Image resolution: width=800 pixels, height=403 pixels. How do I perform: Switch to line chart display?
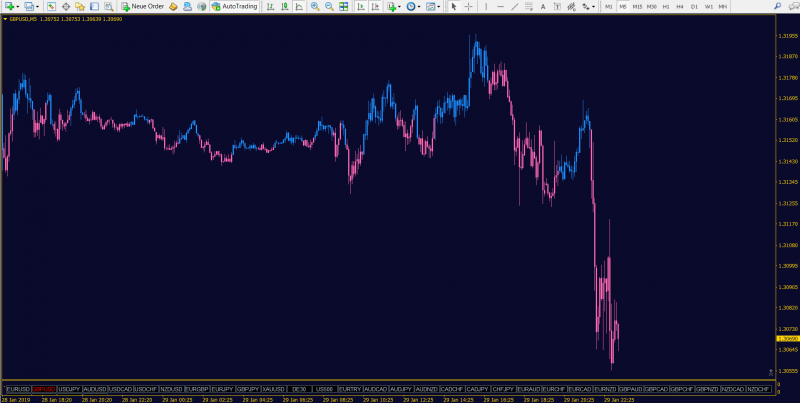299,7
